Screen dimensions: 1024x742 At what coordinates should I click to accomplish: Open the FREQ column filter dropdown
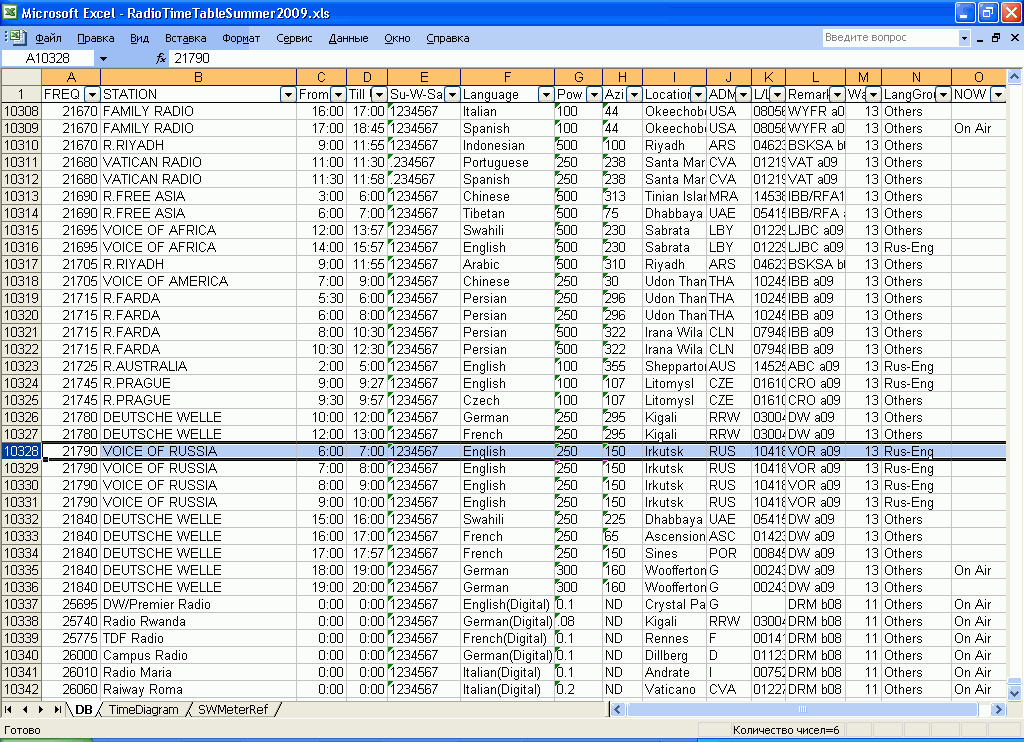pyautogui.click(x=92, y=94)
